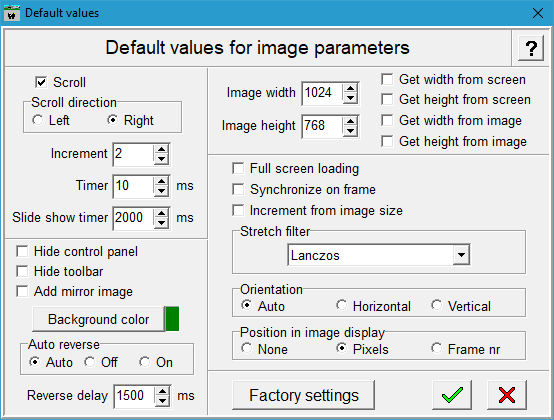The height and width of the screenshot is (420, 554).
Task: Confirm with the green checkmark icon
Action: click(x=452, y=395)
